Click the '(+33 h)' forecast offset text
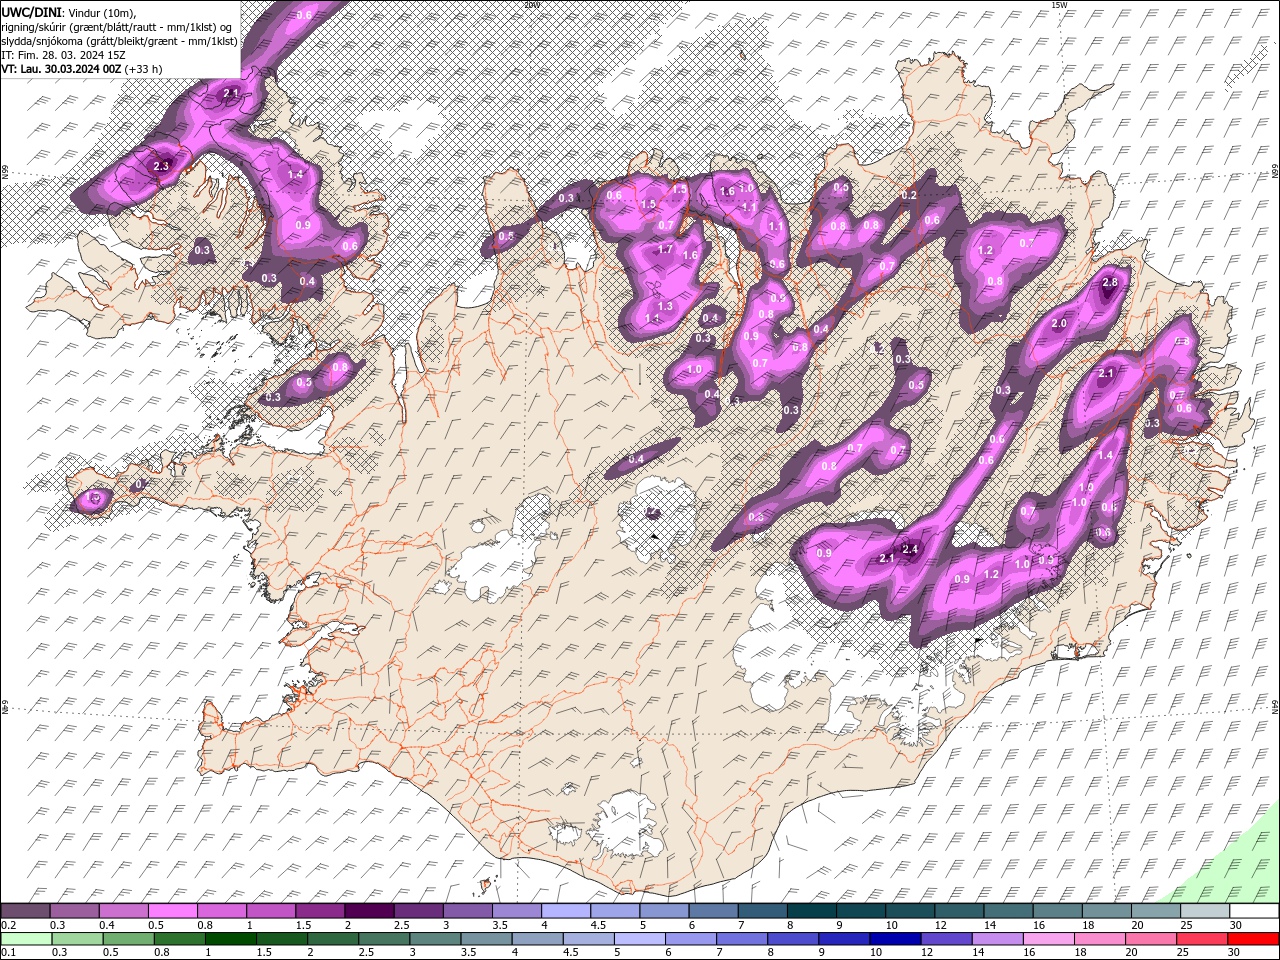Image resolution: width=1280 pixels, height=960 pixels. 144,69
